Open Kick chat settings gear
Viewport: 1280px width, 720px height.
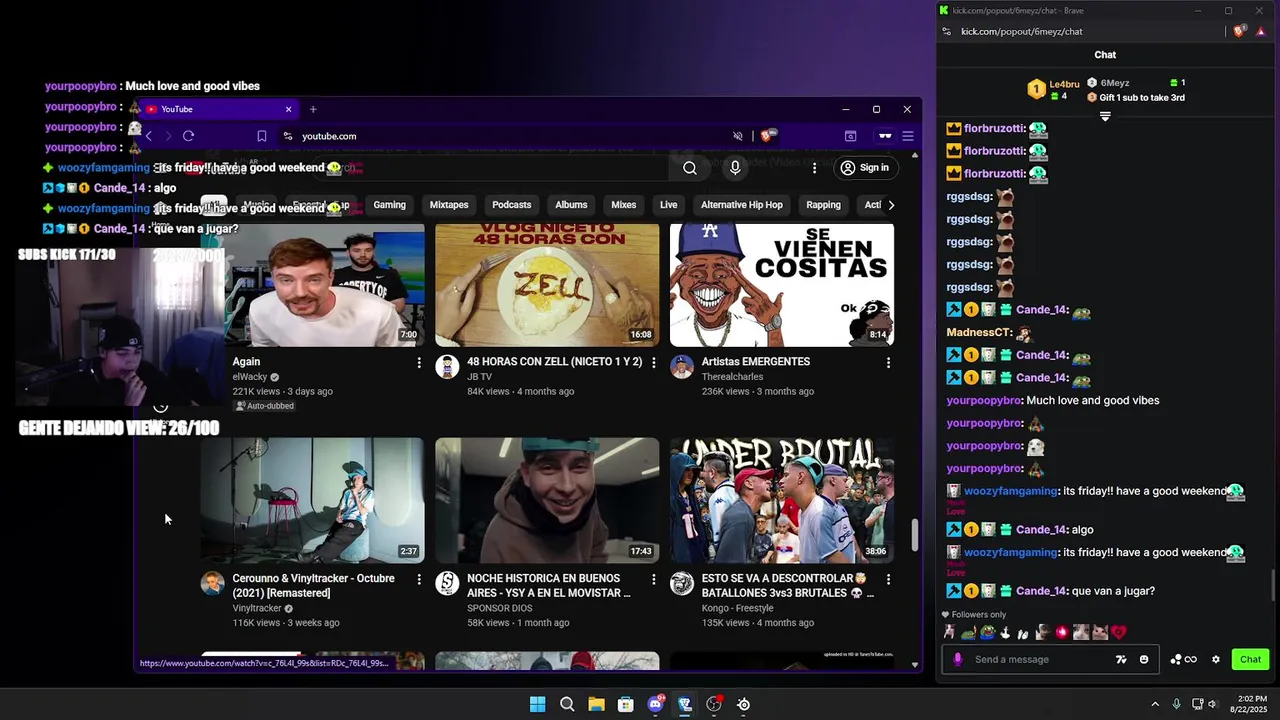pos(1216,659)
